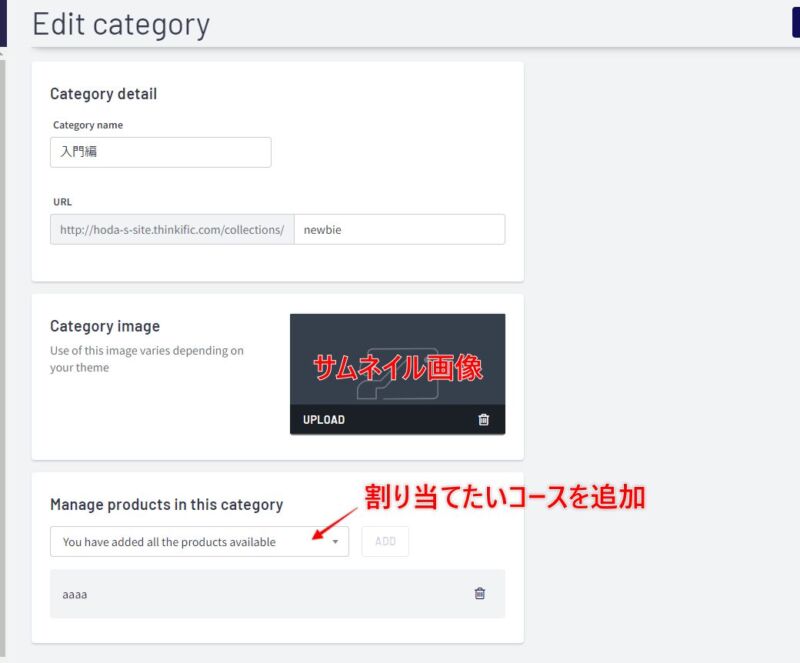Click the Category name label
The image size is (800, 663).
[x=88, y=125]
